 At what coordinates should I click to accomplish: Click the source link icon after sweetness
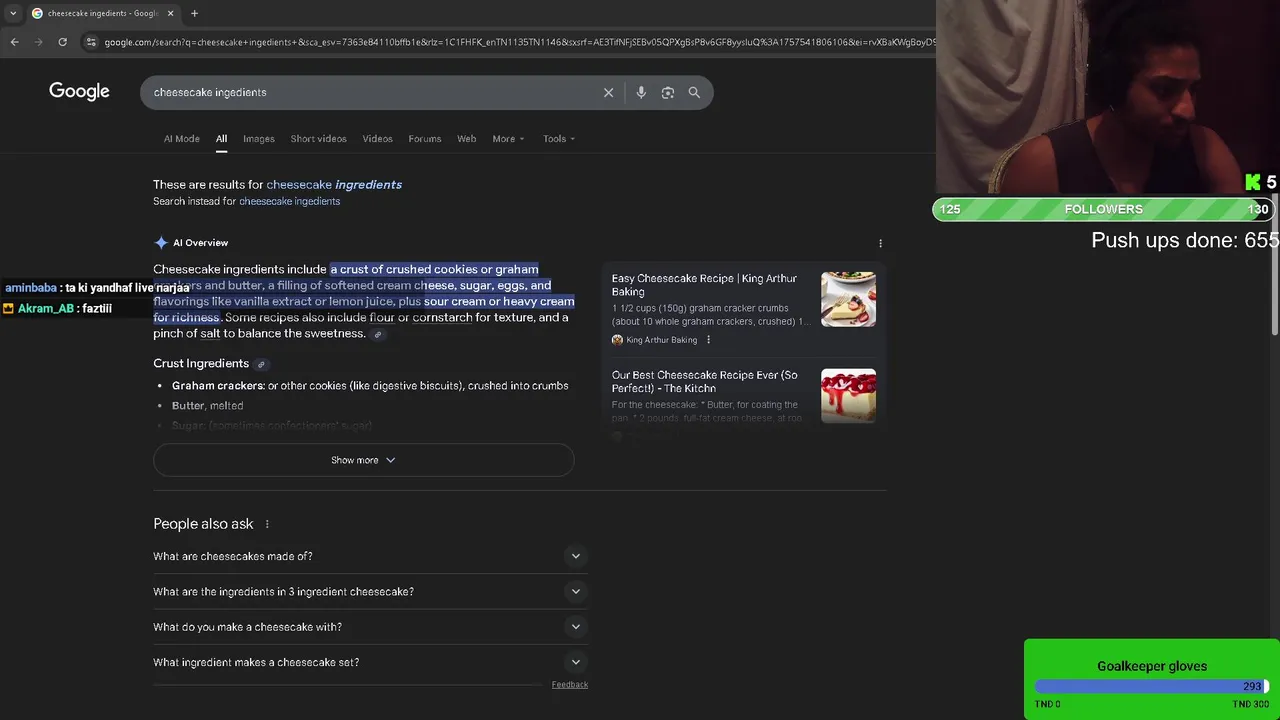377,334
